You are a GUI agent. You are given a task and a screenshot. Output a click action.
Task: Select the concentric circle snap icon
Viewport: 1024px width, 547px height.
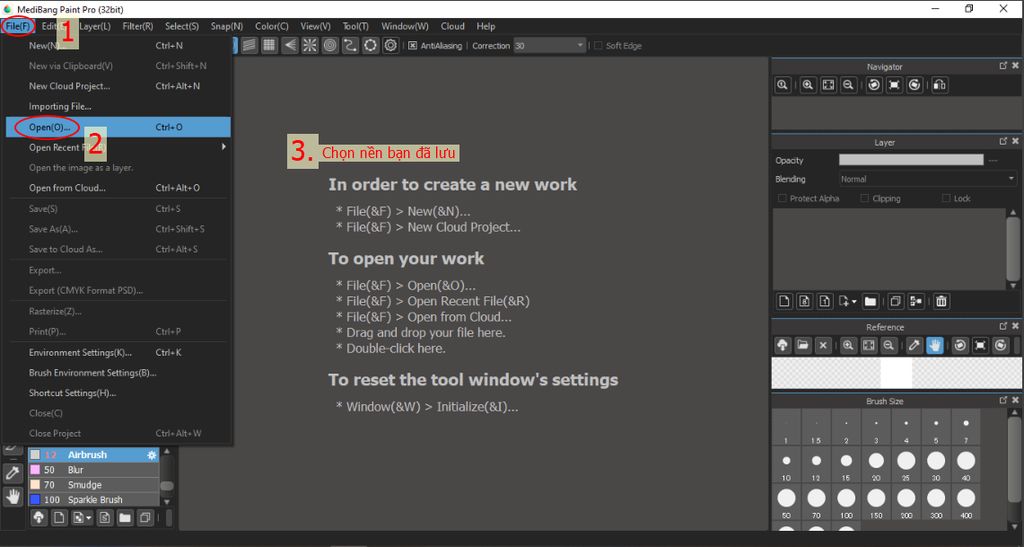coord(330,45)
